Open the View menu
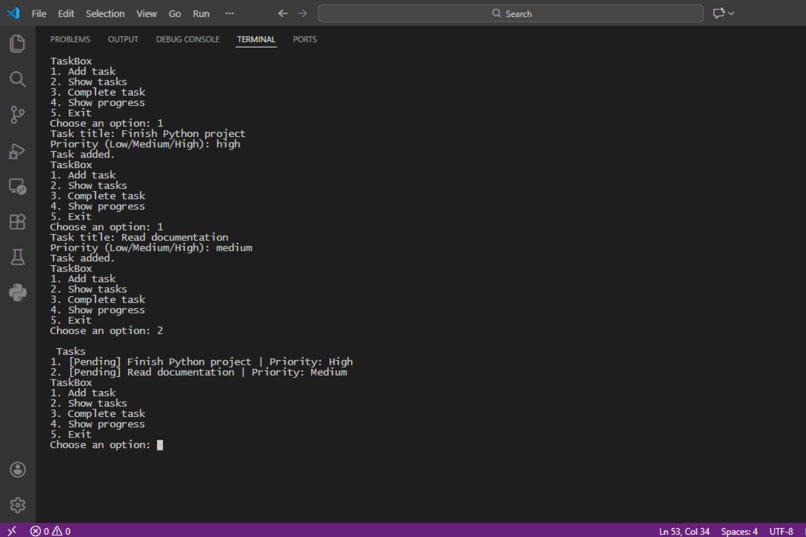 (146, 14)
